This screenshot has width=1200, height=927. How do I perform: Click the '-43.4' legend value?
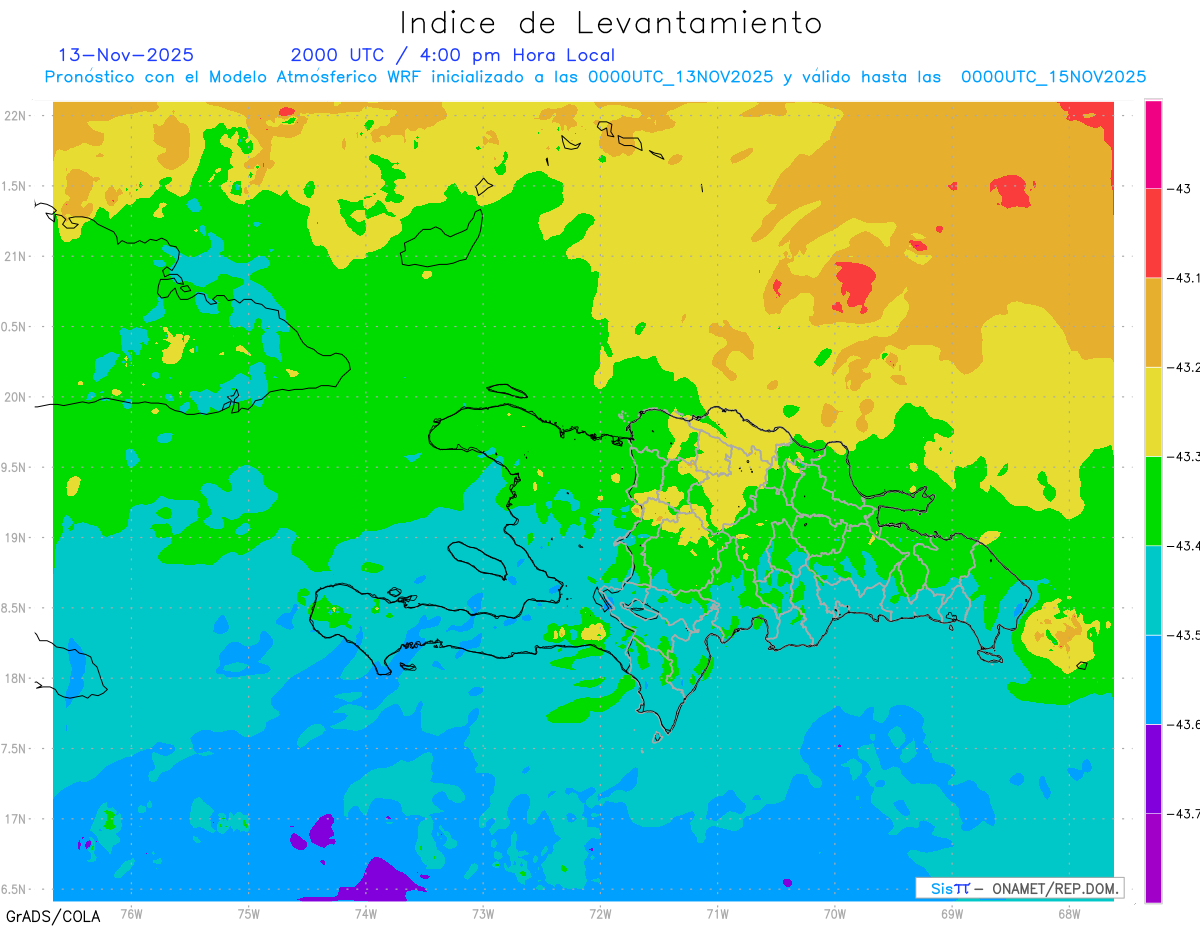[x=1185, y=545]
